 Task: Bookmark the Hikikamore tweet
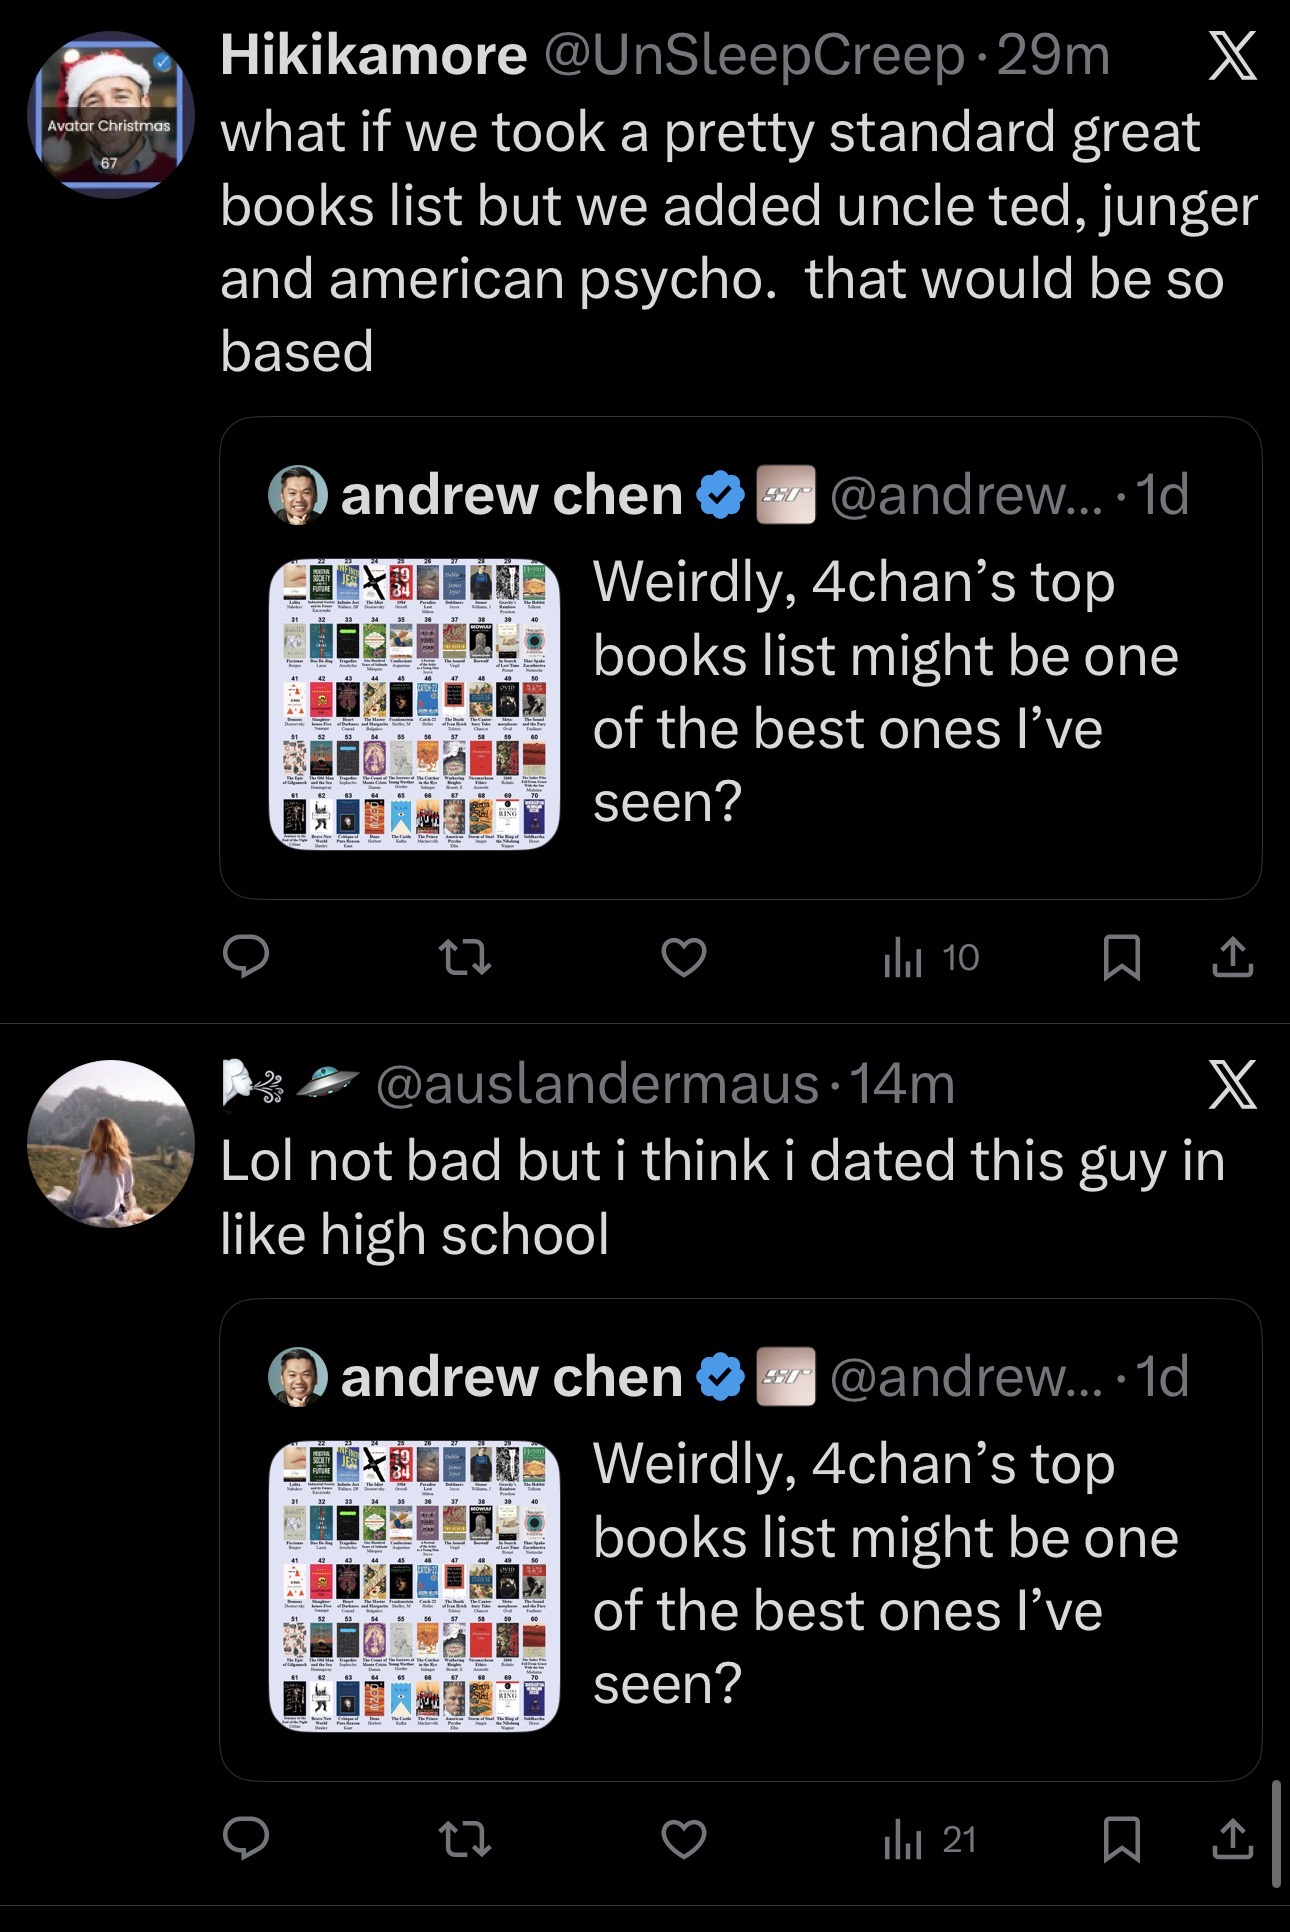[x=1121, y=957]
